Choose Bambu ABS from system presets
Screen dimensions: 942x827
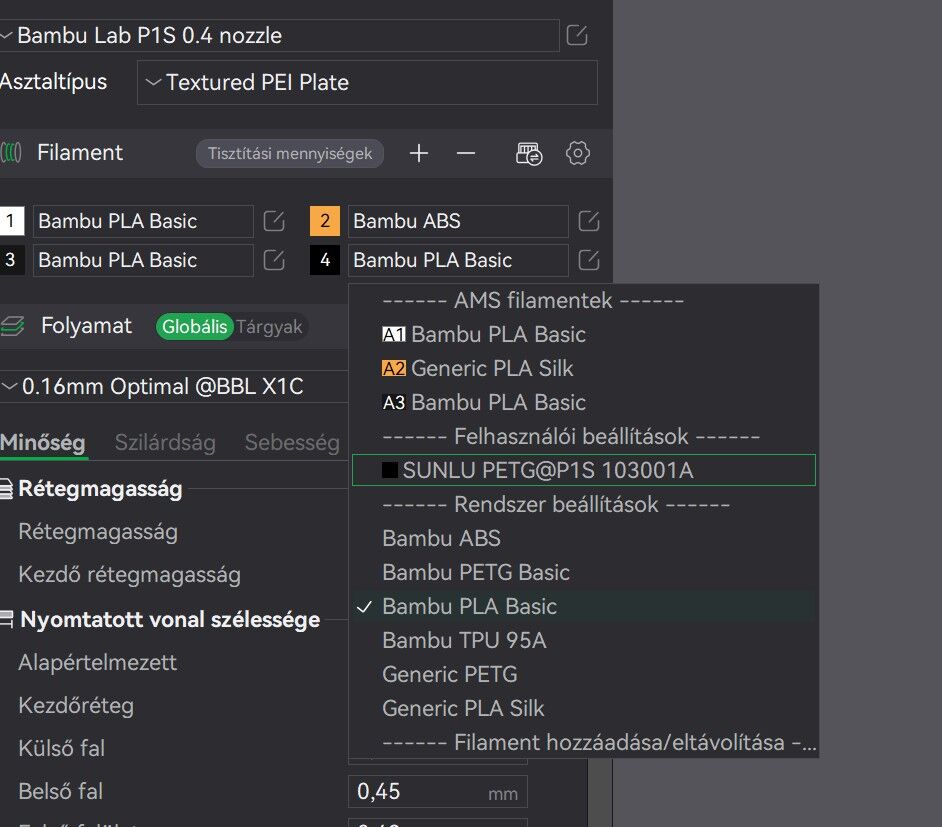pyautogui.click(x=583, y=539)
